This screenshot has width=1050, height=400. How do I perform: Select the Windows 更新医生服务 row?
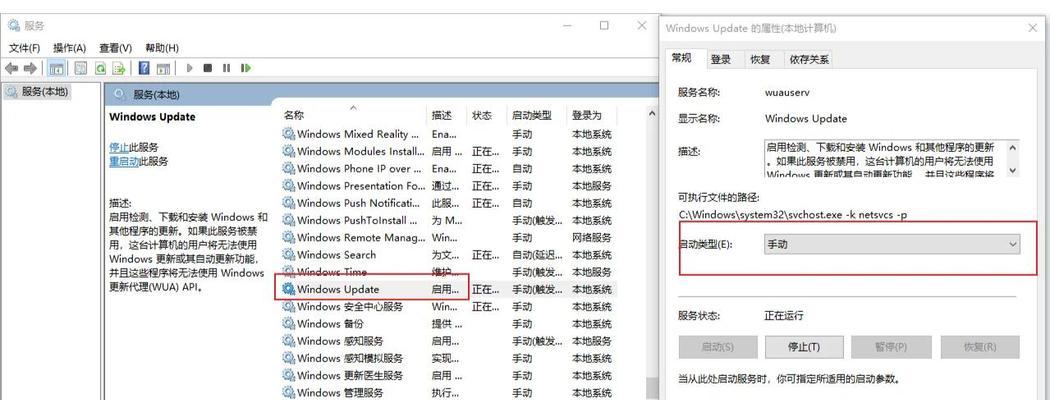coord(447,376)
